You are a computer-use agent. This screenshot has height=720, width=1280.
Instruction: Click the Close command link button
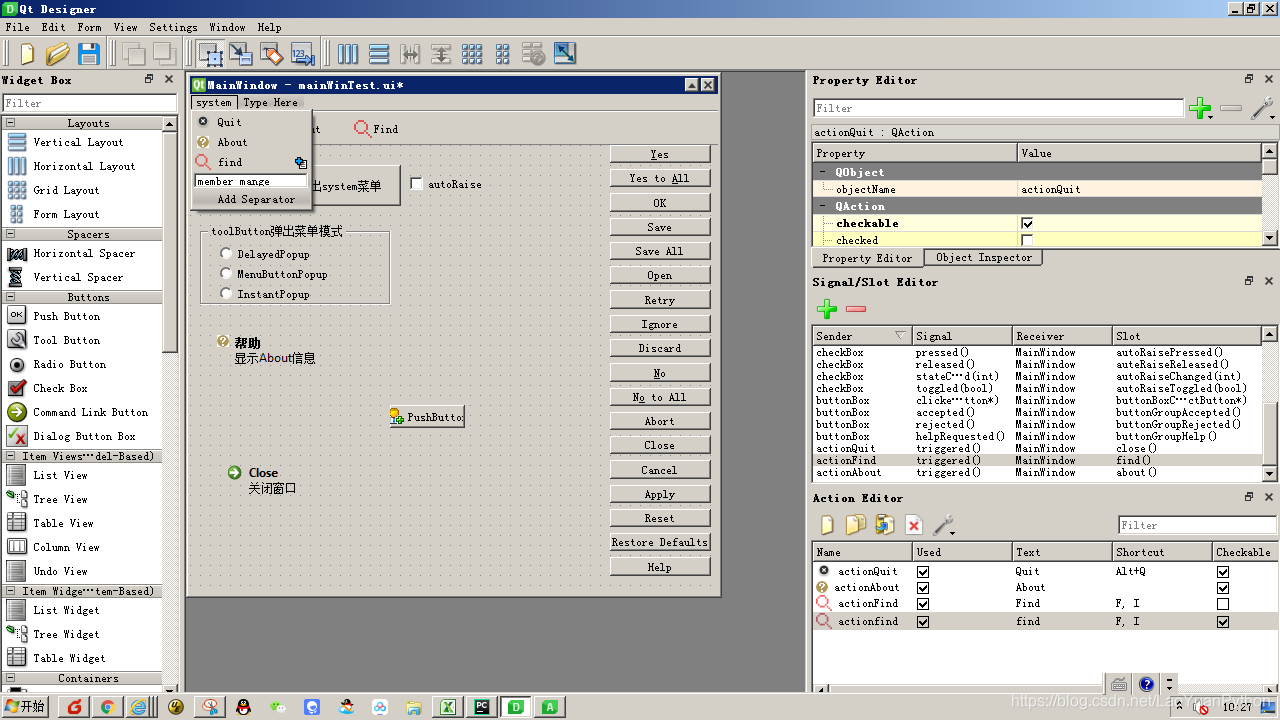(262, 480)
